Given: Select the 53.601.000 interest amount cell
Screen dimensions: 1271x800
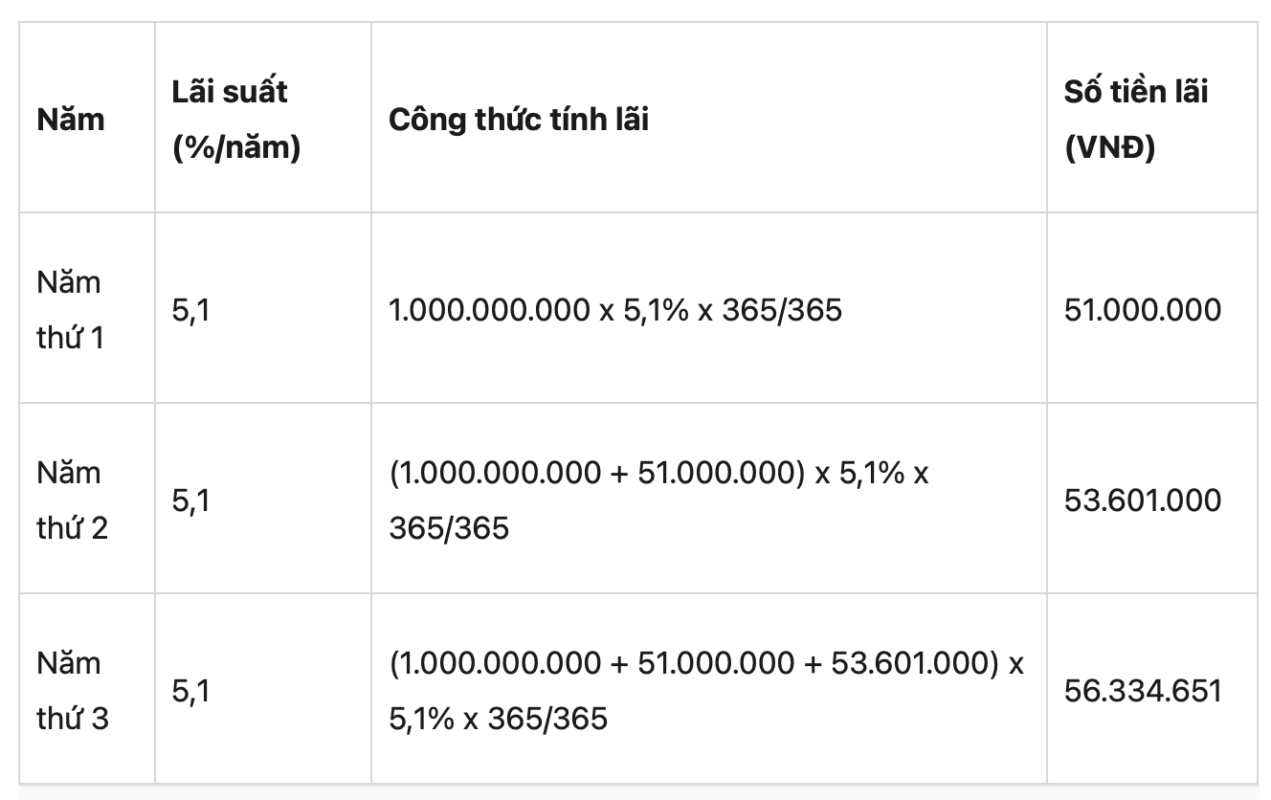Looking at the screenshot, I should (x=1142, y=499).
